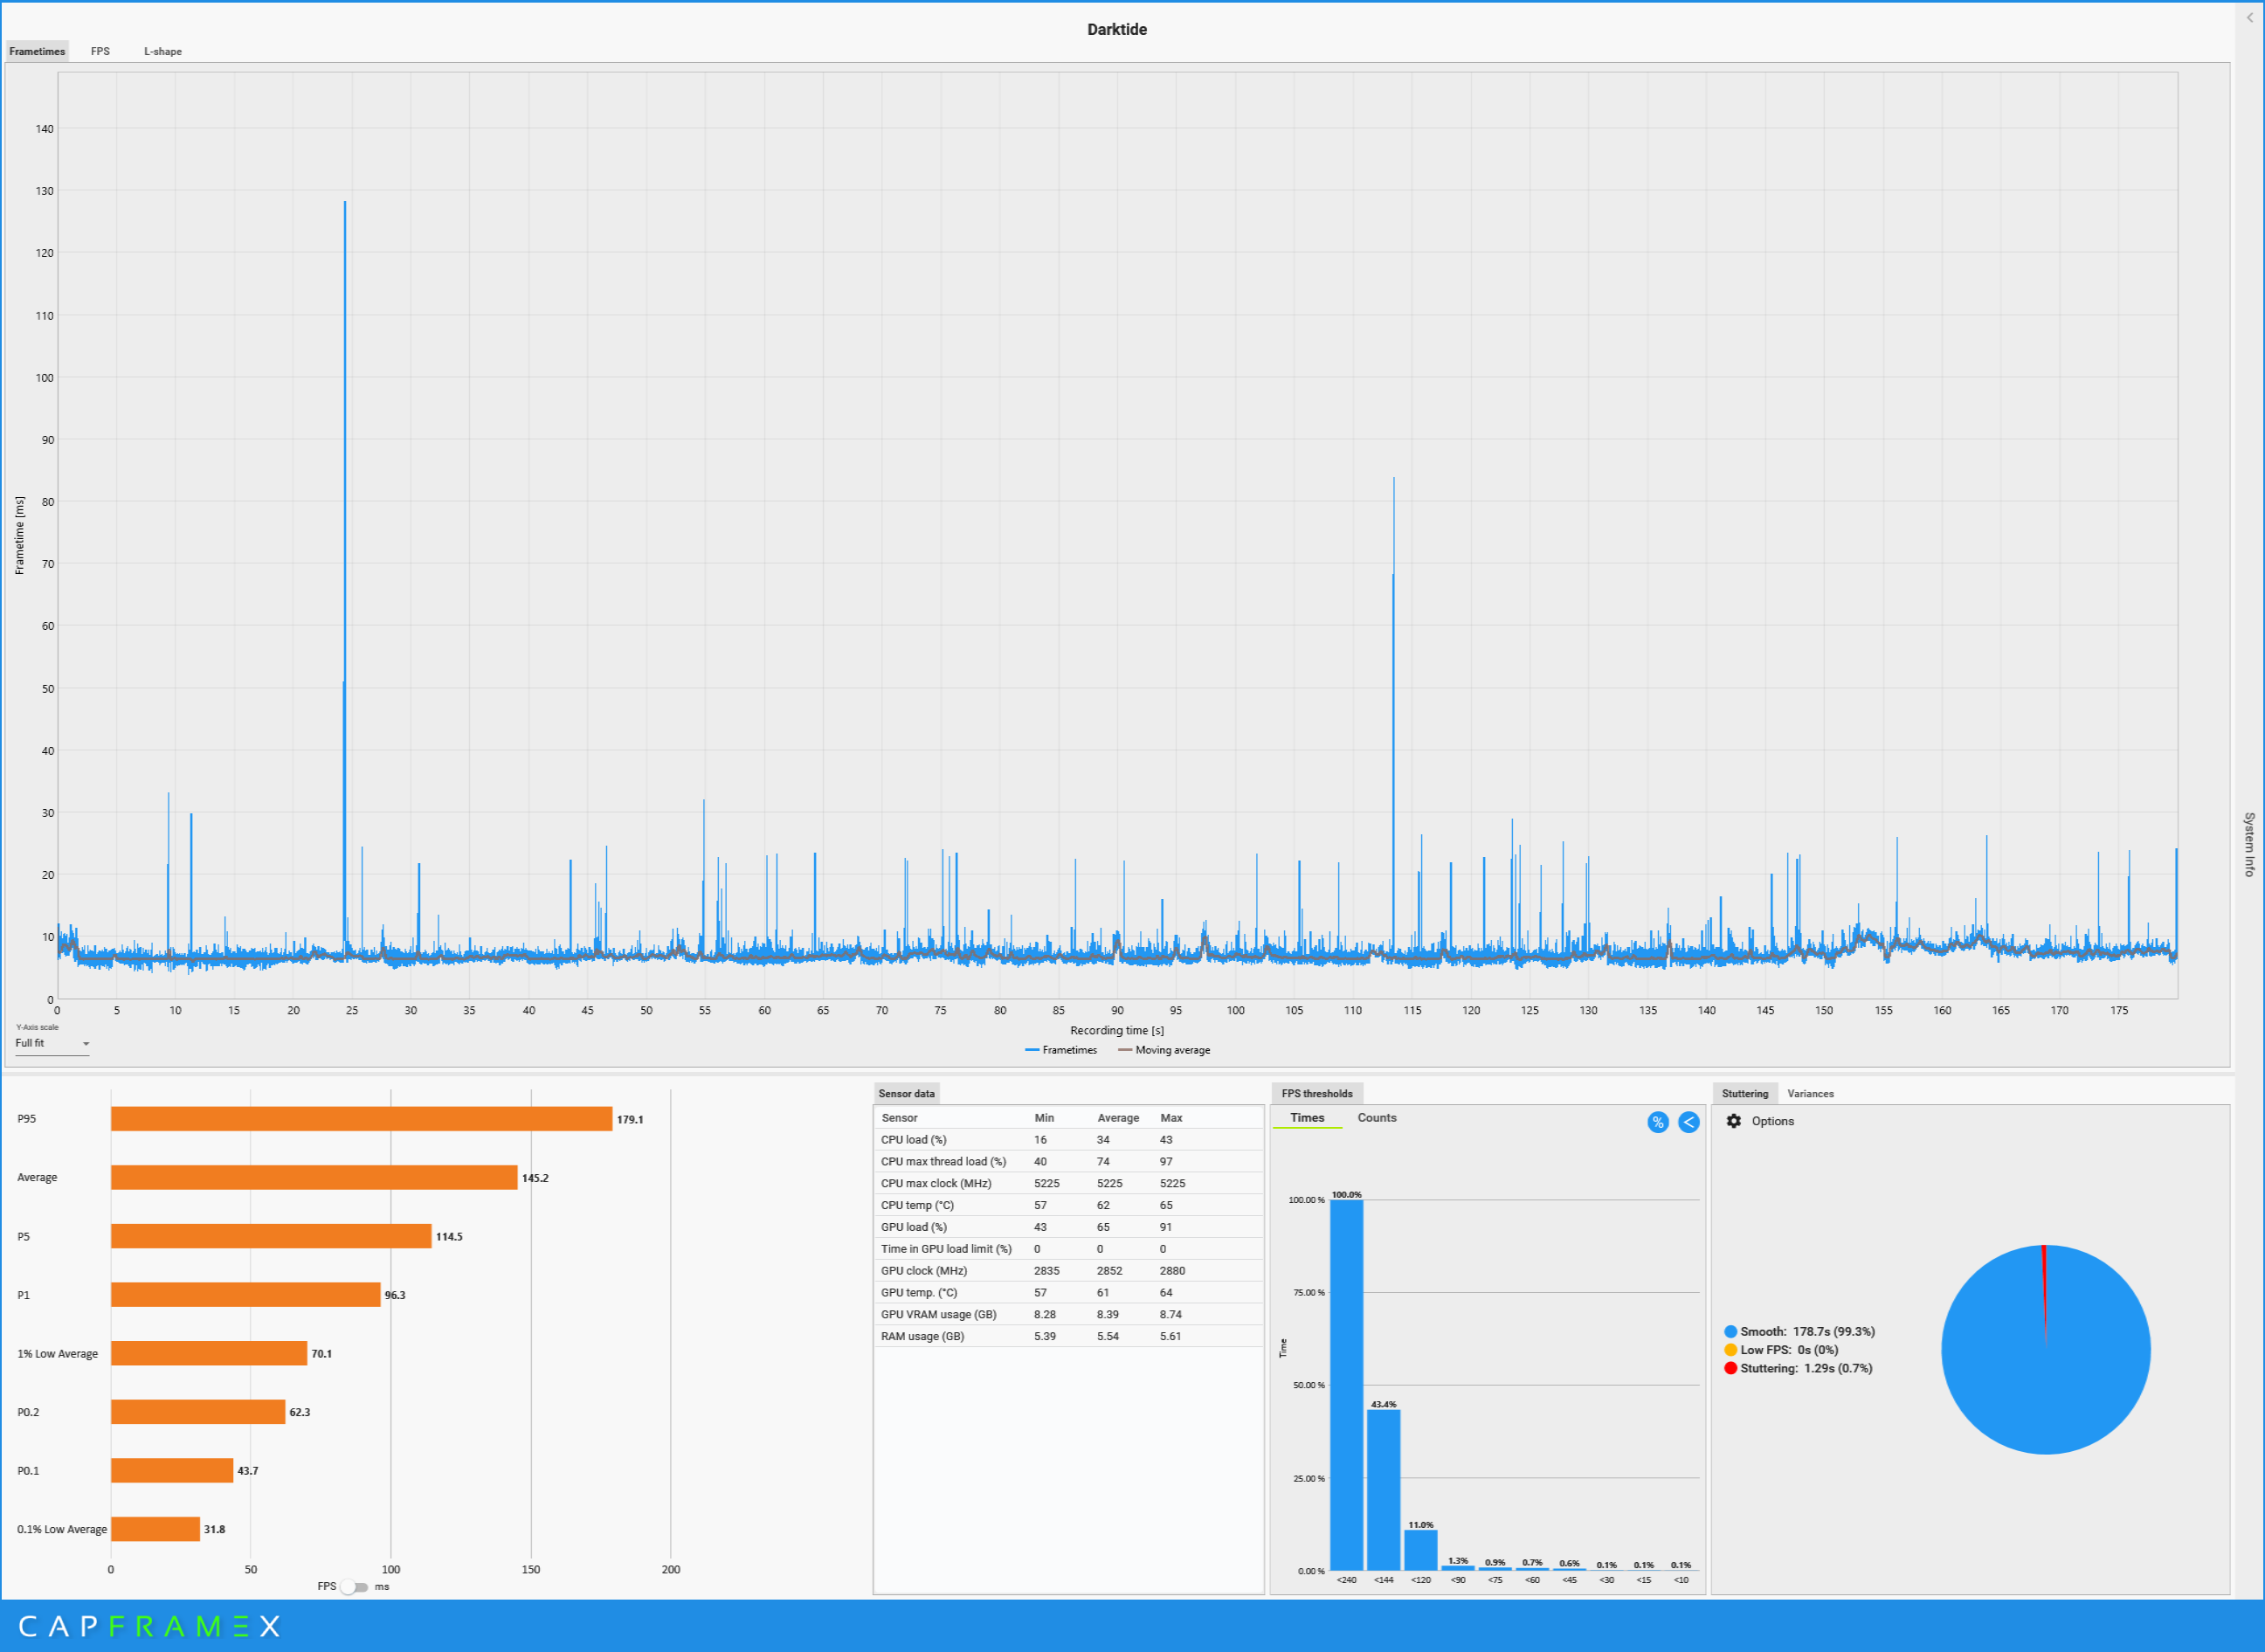
Task: Click the Min column header
Action: 1044,1118
